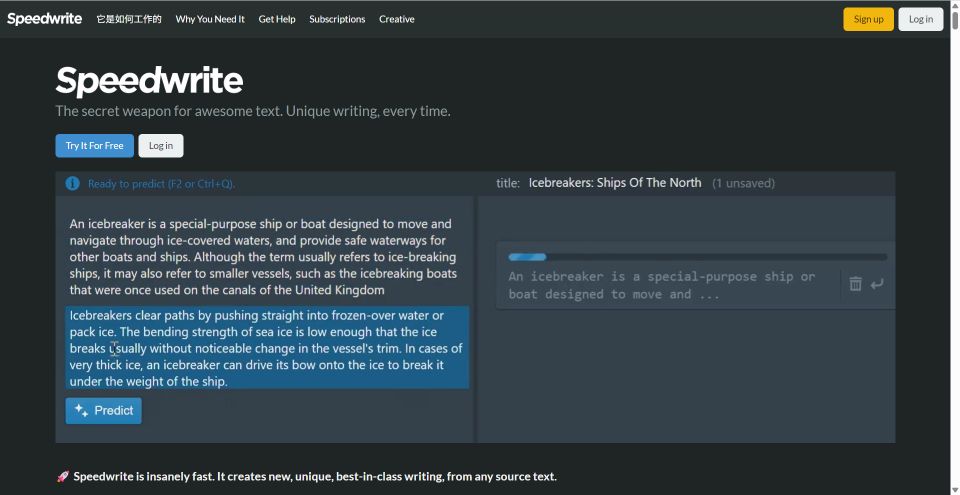960x495 pixels.
Task: Select Creative in the top navigation
Action: 397,19
